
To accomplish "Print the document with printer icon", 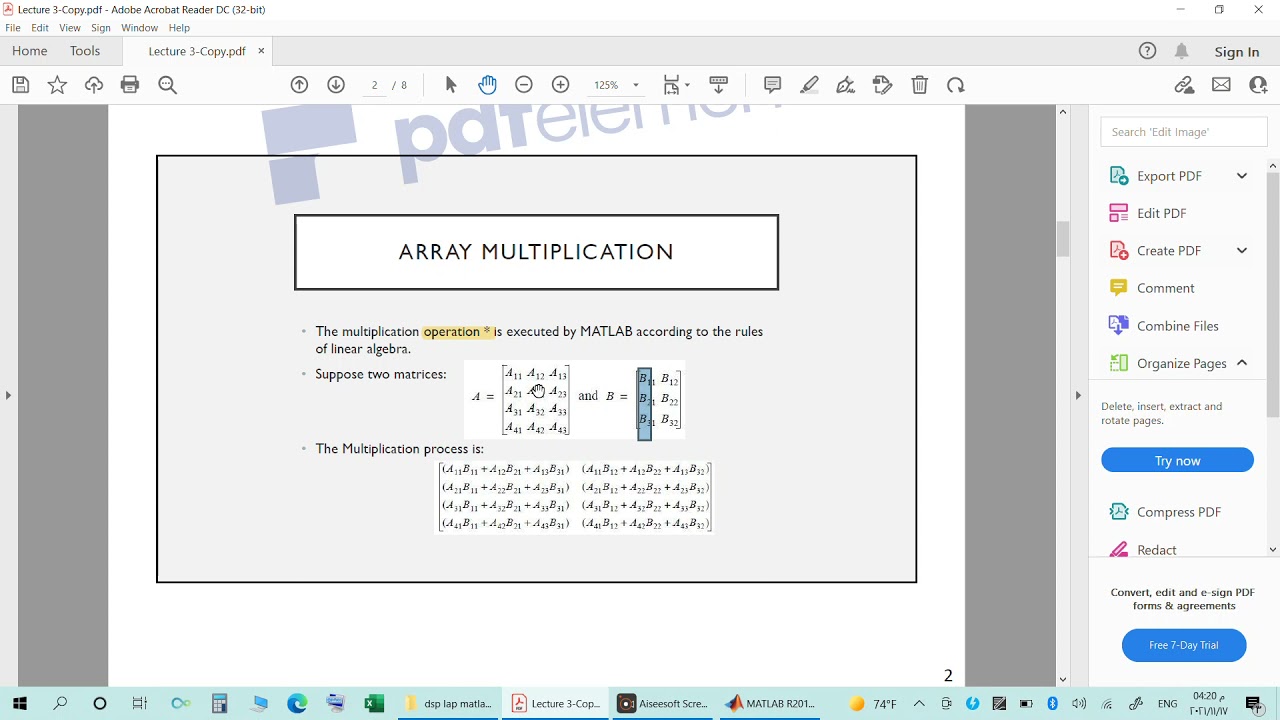I will [x=130, y=85].
